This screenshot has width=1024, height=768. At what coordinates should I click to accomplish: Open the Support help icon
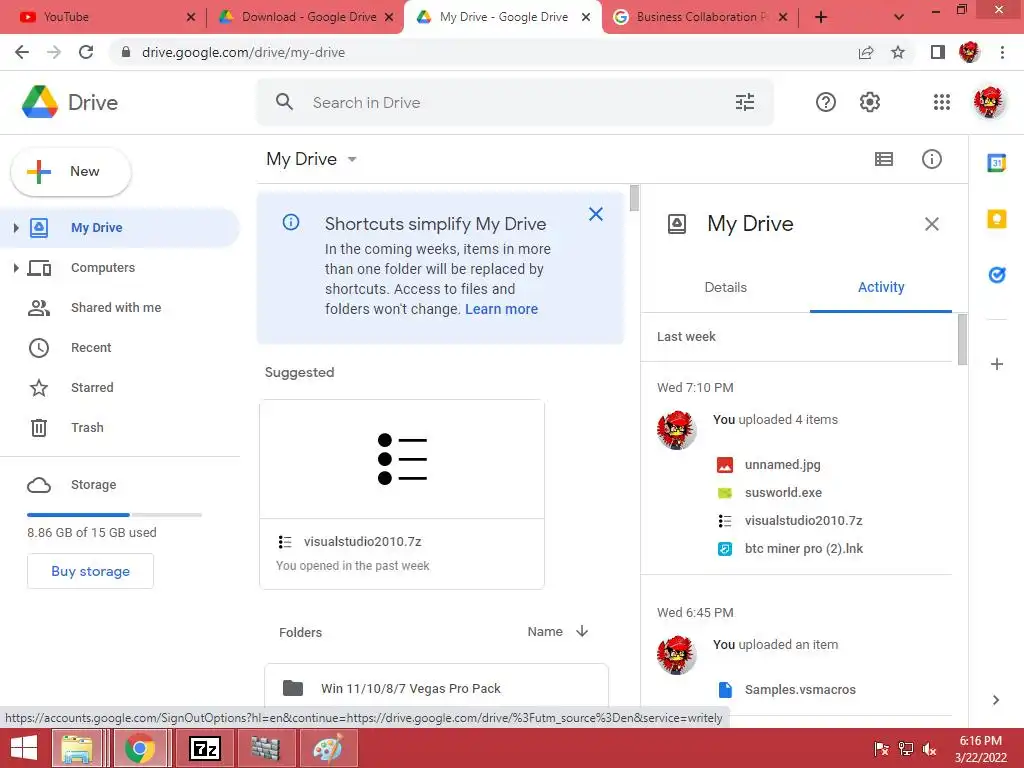click(825, 102)
